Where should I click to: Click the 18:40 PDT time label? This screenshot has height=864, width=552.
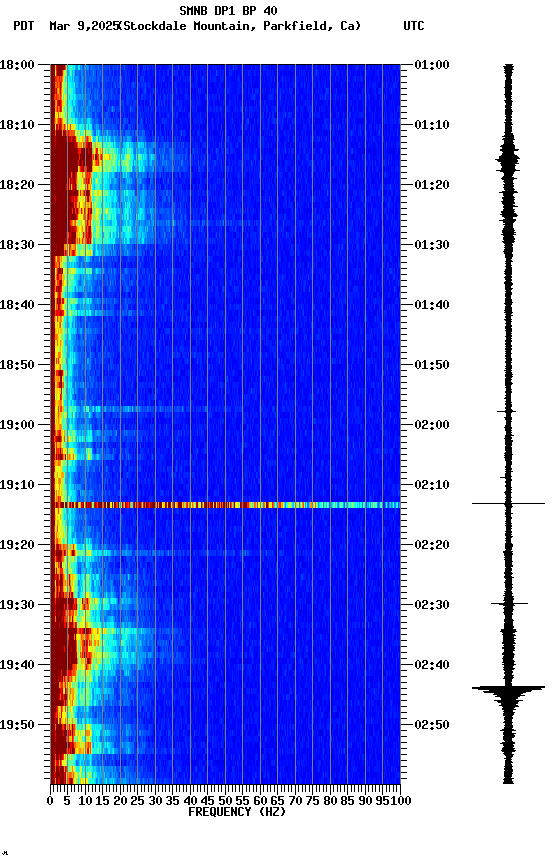[x=17, y=305]
